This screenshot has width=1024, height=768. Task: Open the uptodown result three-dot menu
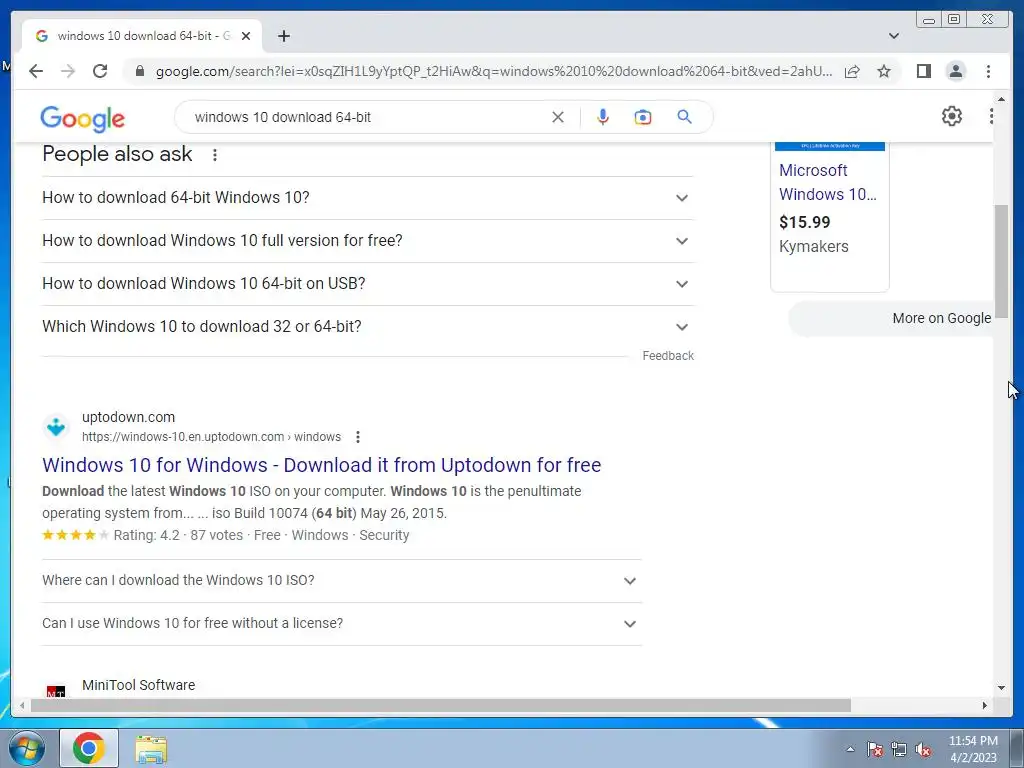point(357,437)
